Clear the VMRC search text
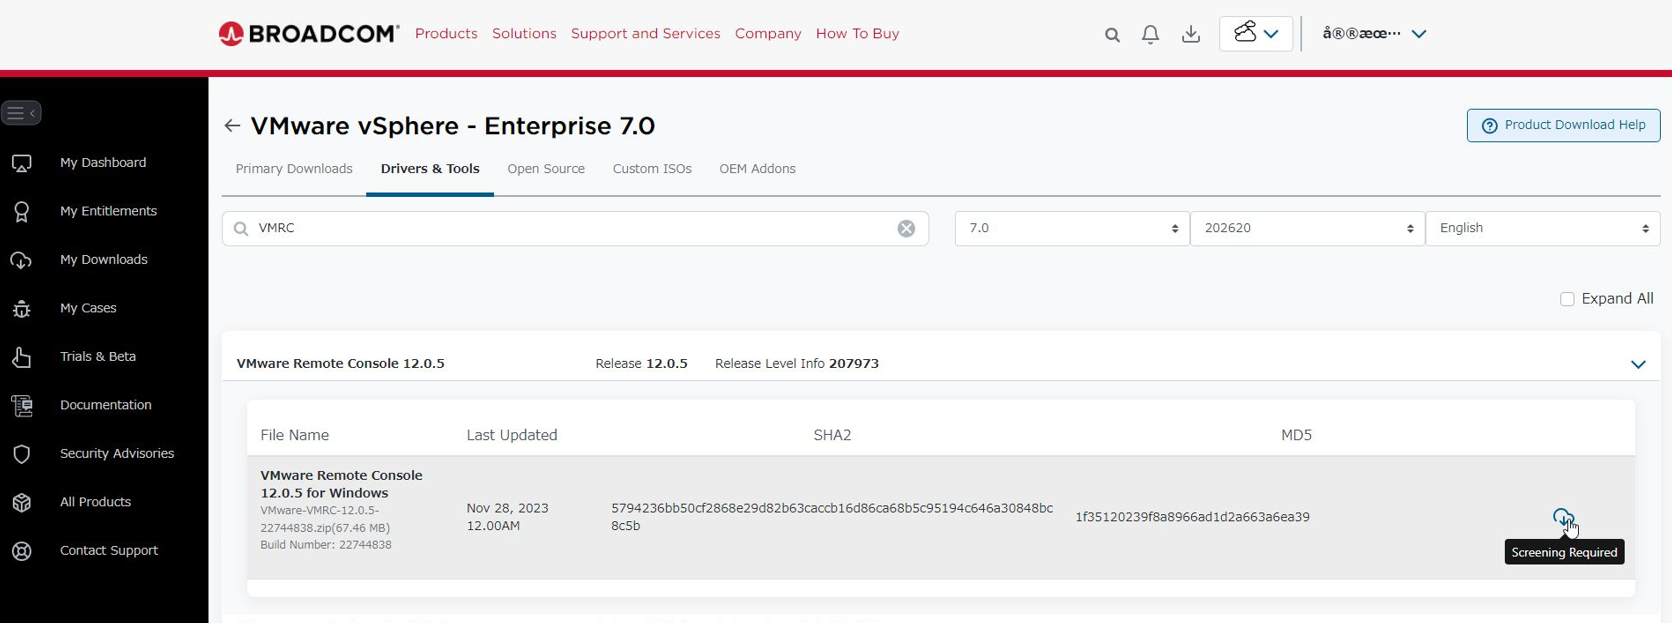The width and height of the screenshot is (1672, 623). tap(906, 229)
